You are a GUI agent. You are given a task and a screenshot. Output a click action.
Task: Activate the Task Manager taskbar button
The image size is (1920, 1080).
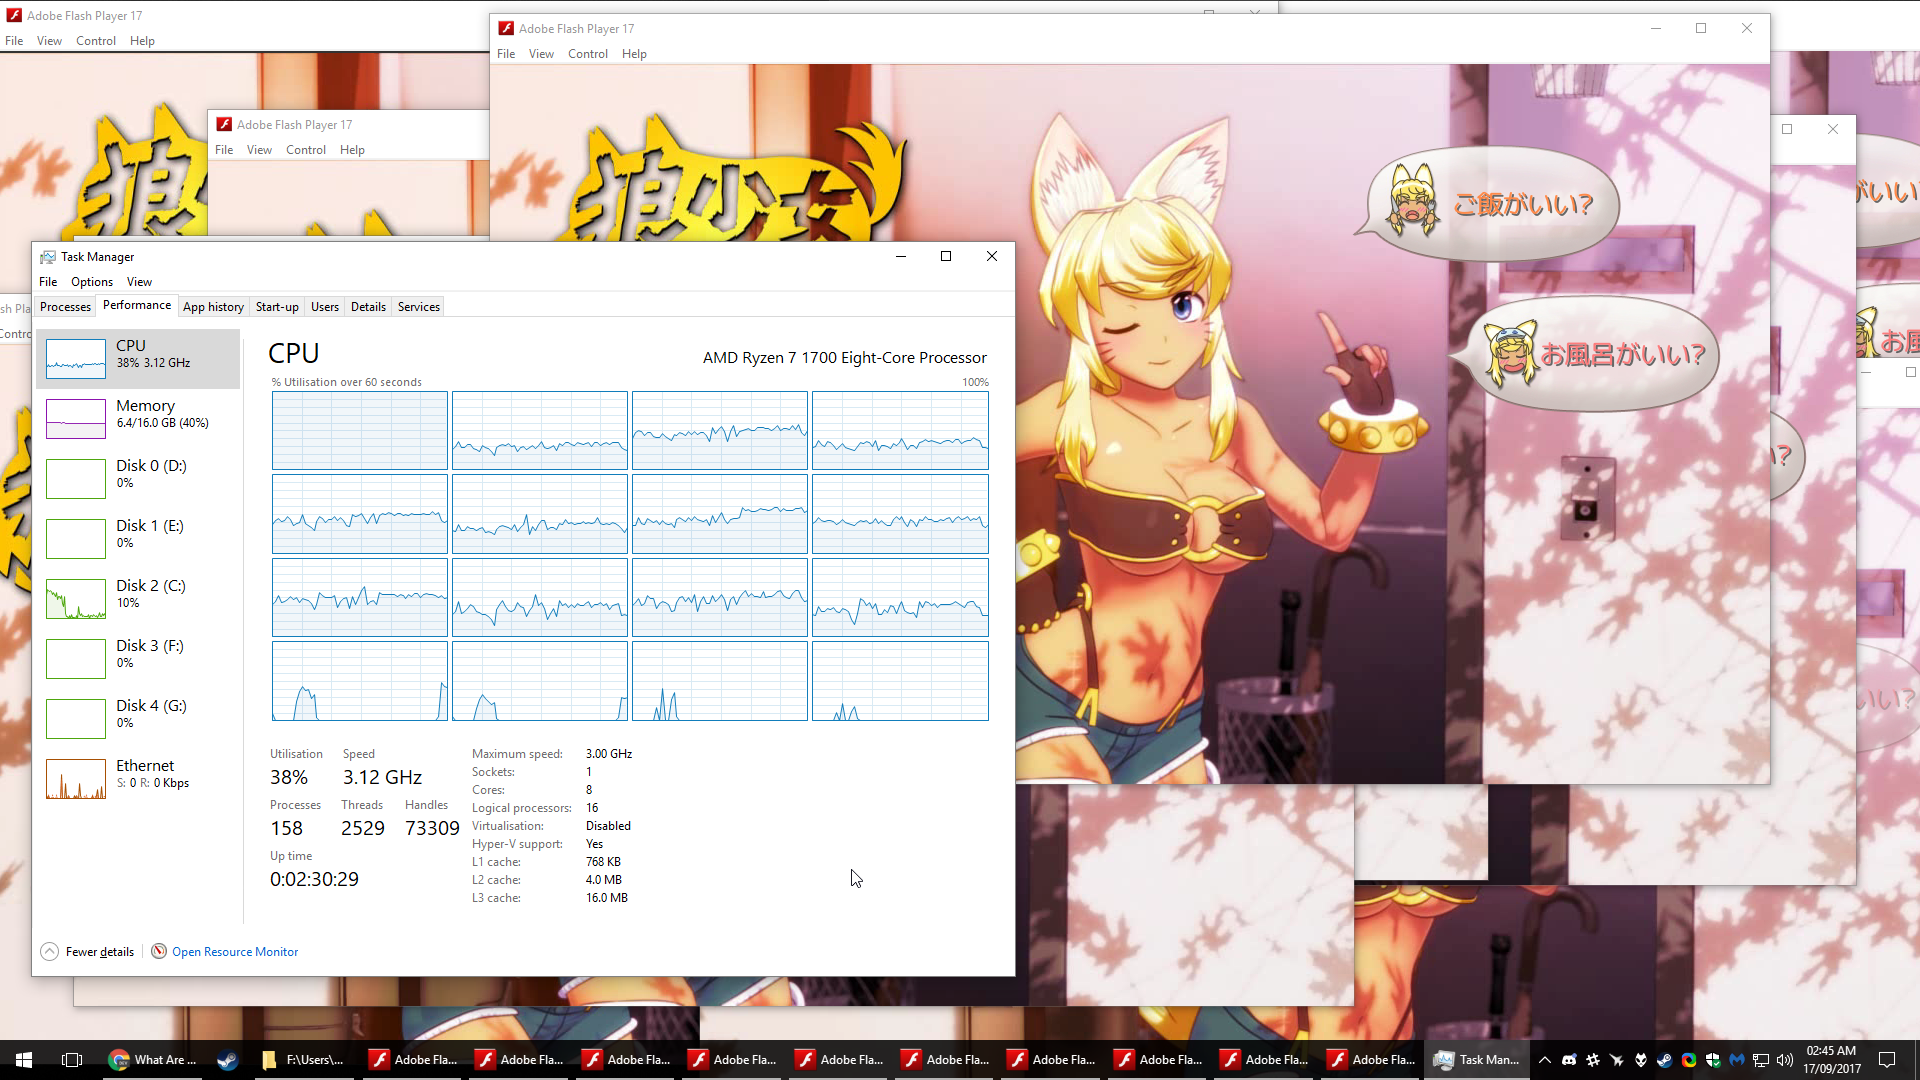[x=1477, y=1060]
